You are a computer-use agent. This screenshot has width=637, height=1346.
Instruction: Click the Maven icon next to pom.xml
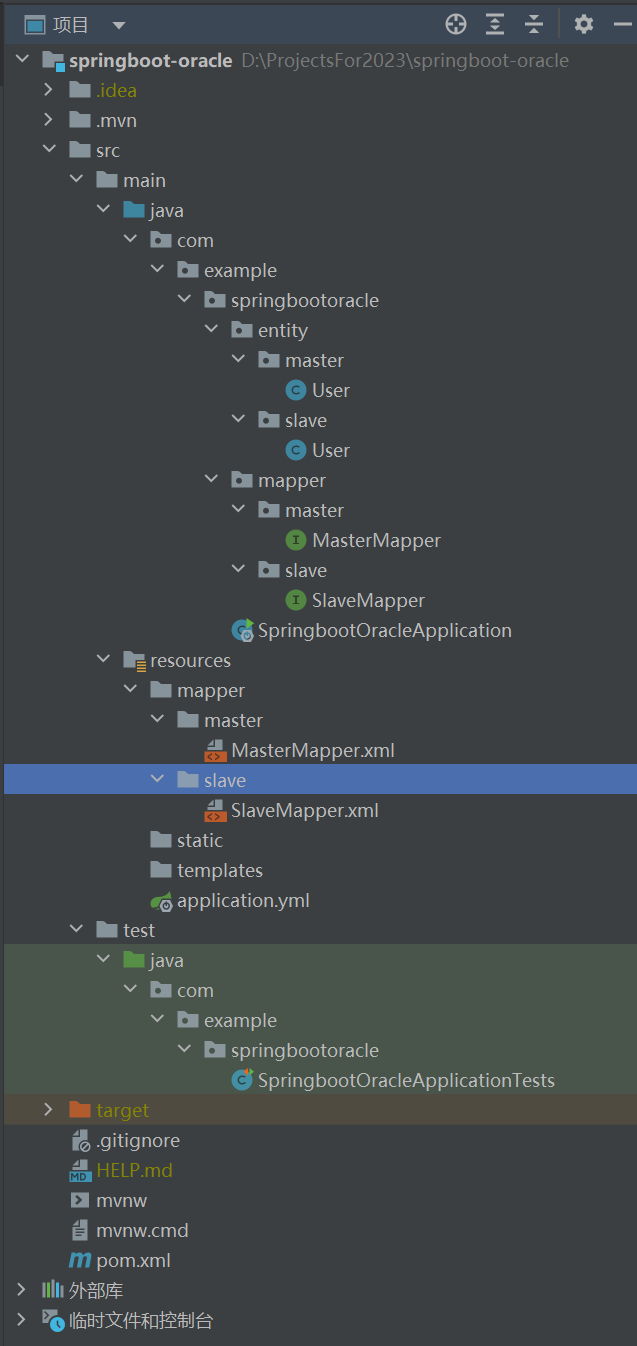point(79,1260)
